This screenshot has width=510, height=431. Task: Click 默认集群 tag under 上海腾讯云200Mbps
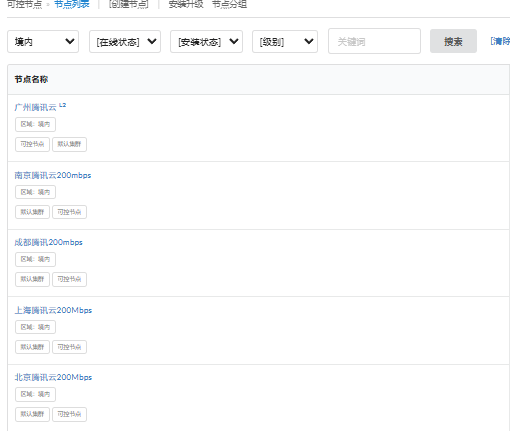[32, 347]
